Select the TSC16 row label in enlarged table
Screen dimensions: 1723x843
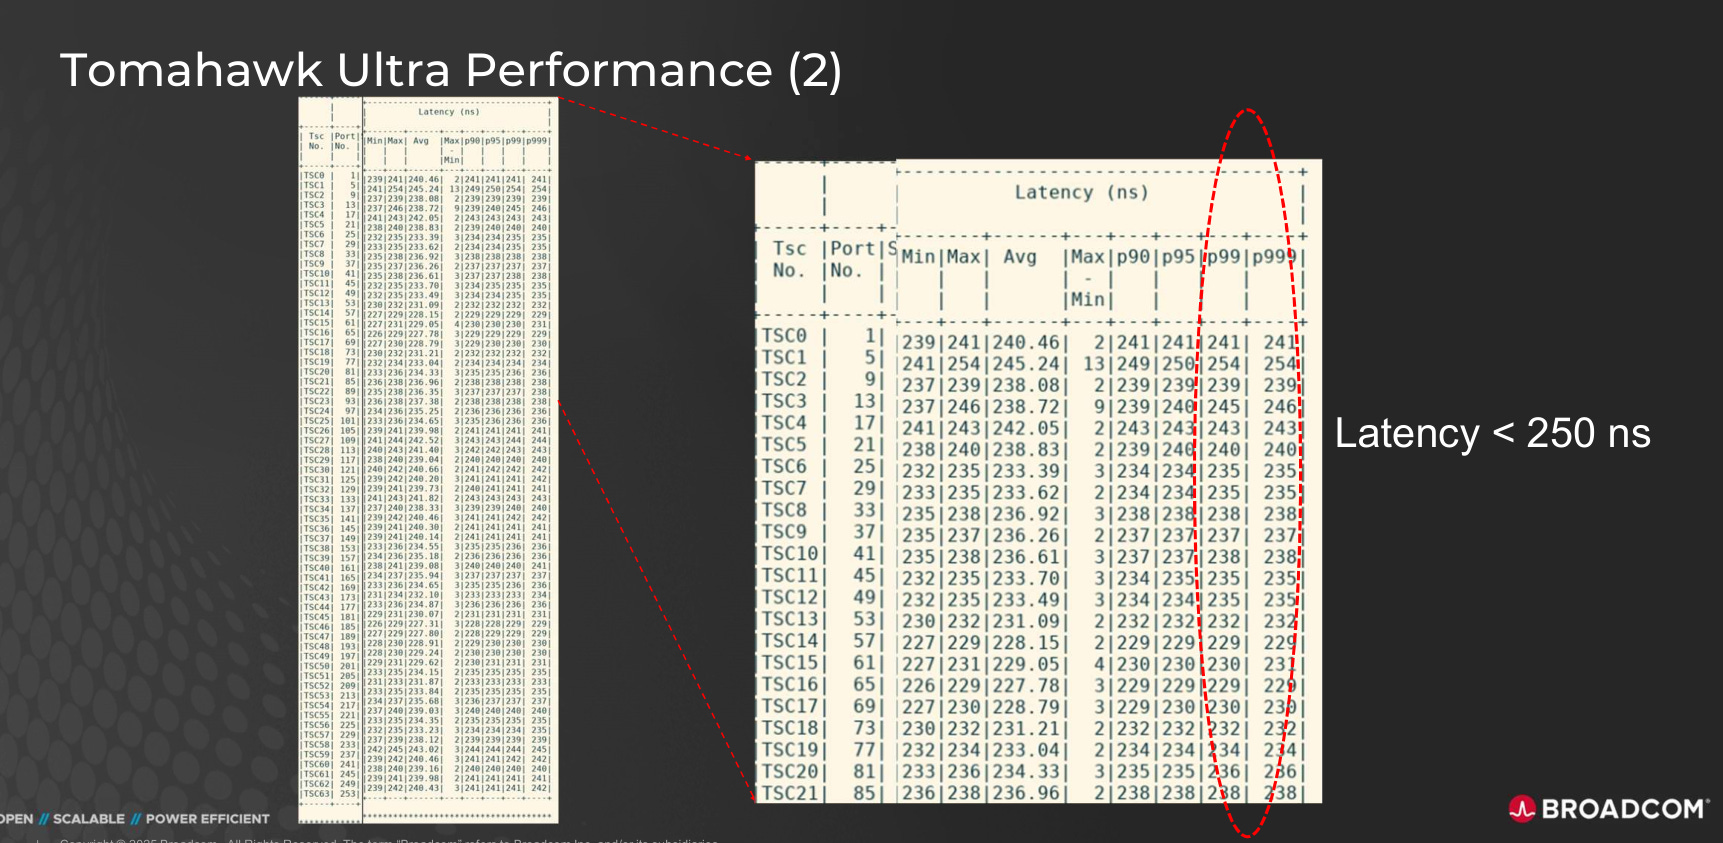790,684
